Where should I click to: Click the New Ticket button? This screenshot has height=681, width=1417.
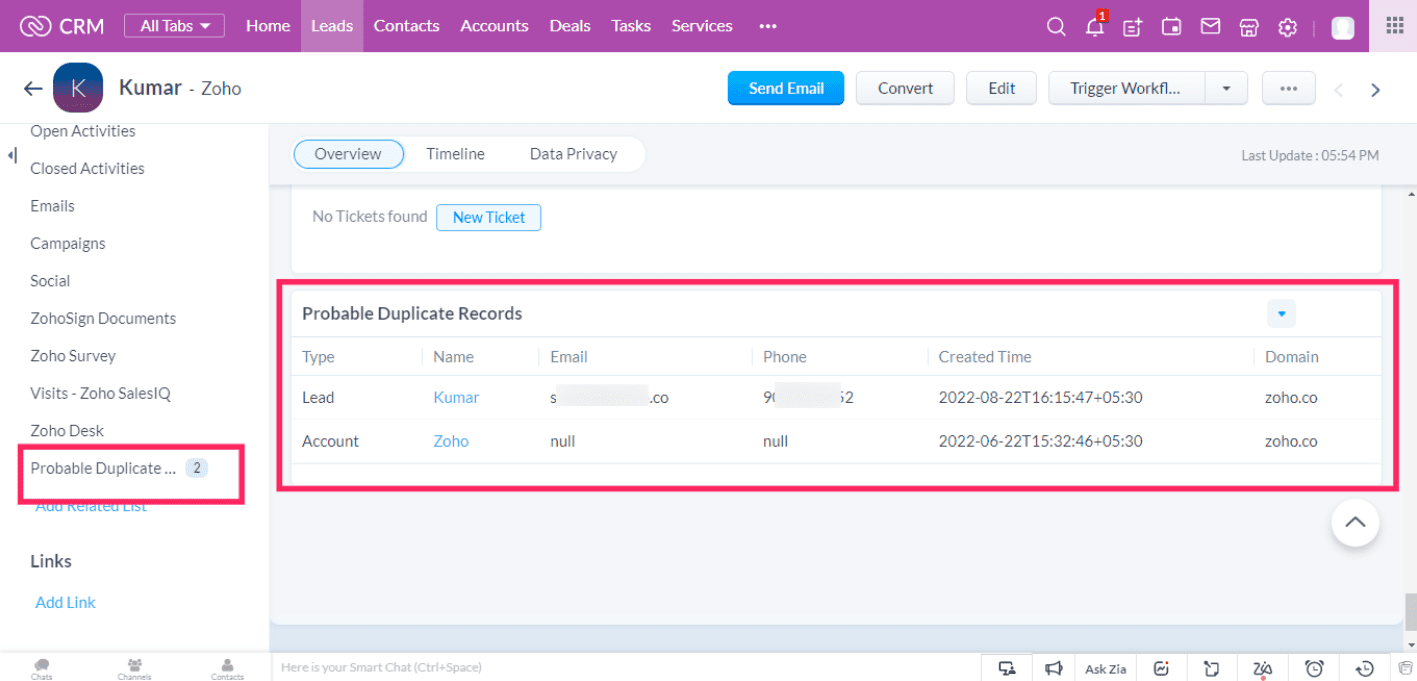click(x=489, y=217)
